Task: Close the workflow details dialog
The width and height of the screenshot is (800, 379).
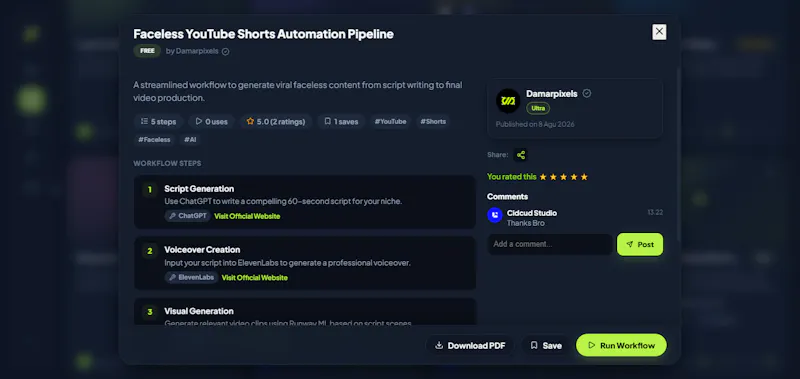Action: coord(659,32)
